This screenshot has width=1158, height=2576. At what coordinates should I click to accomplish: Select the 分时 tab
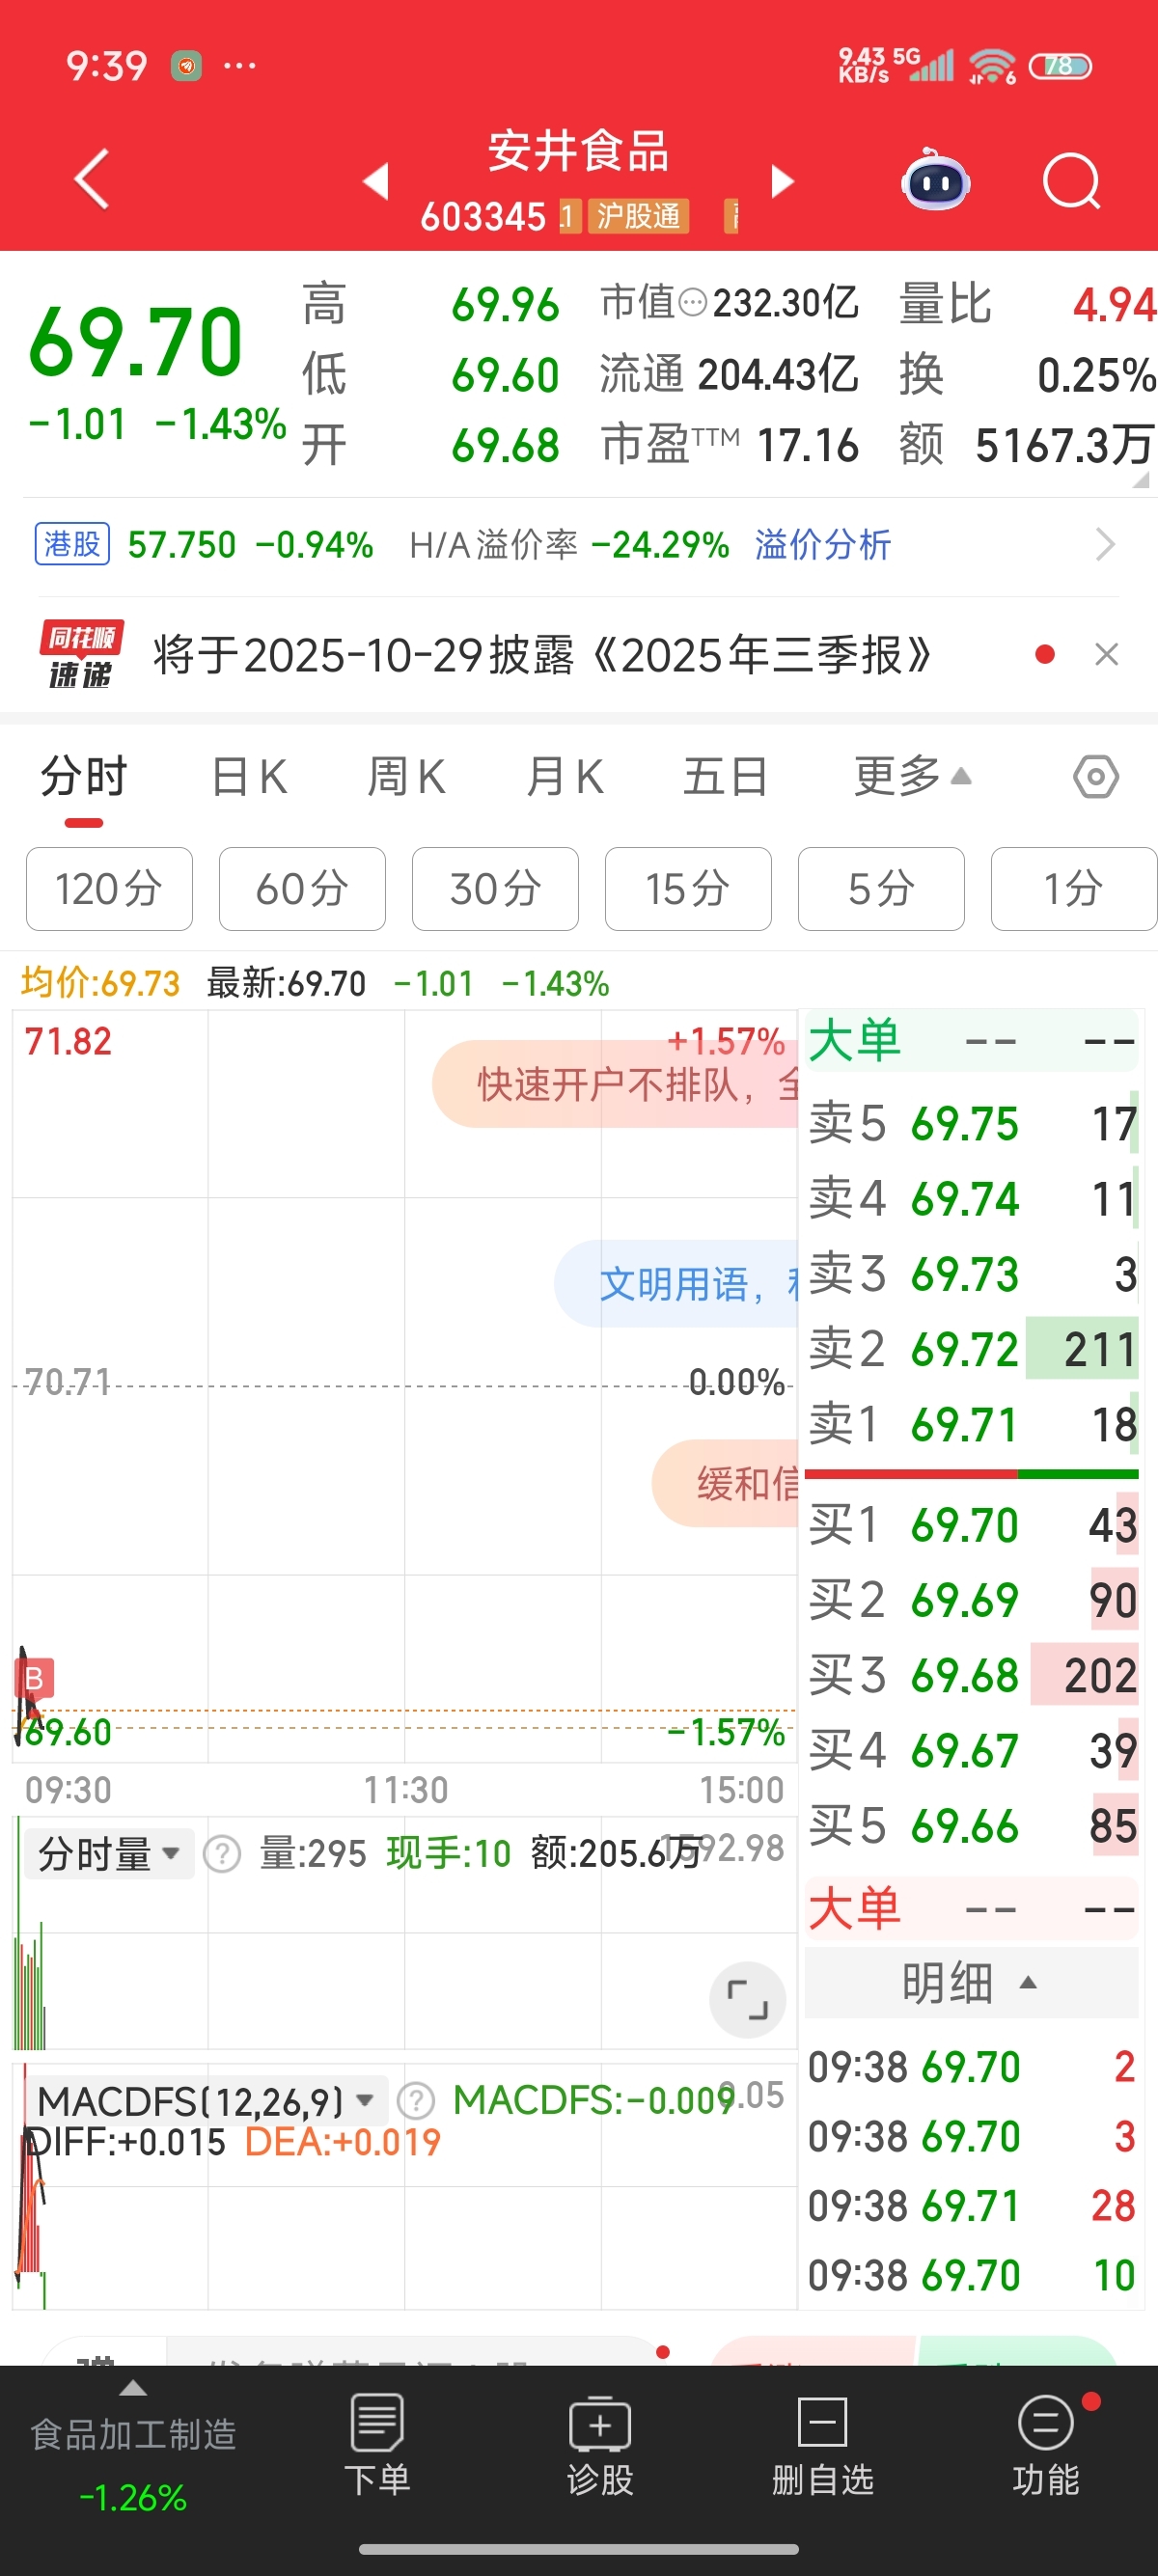coord(84,777)
